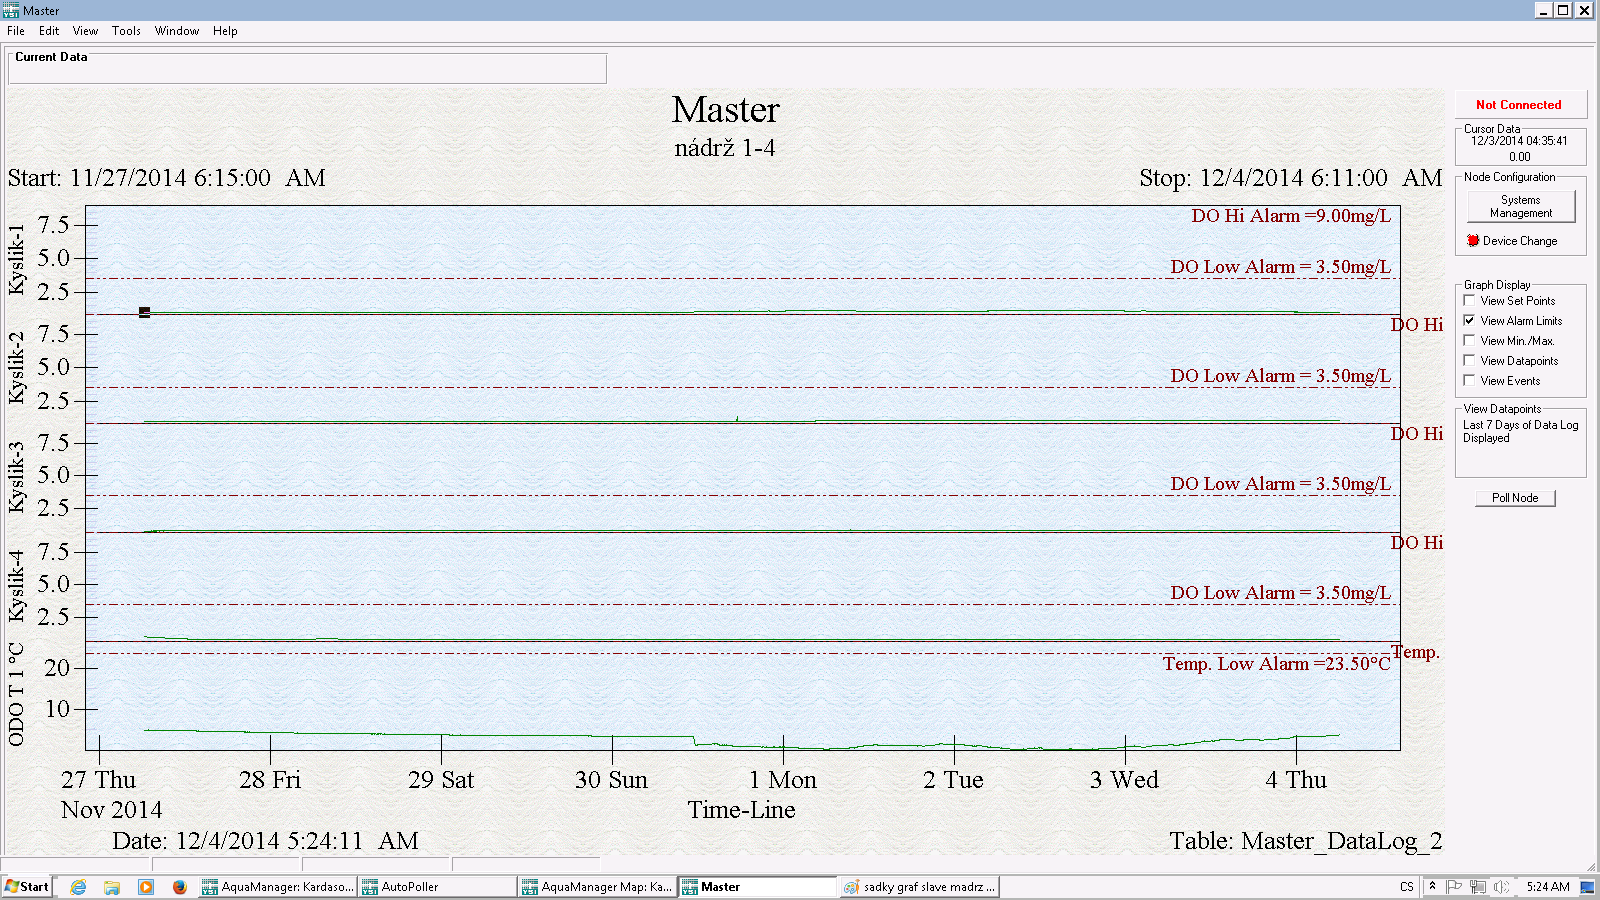Open the media player quick launch icon
Viewport: 1600px width, 900px height.
pyautogui.click(x=146, y=887)
